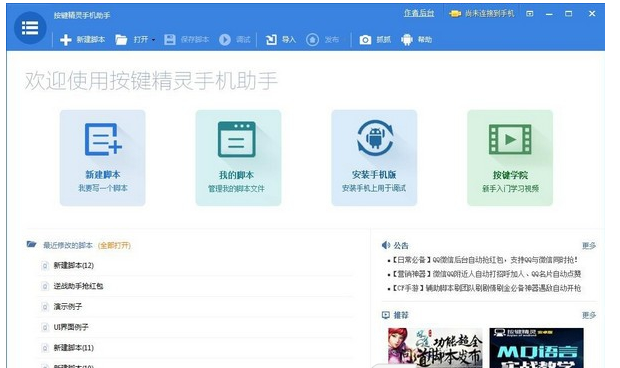Open the 新建脚本 large tile

pos(103,158)
